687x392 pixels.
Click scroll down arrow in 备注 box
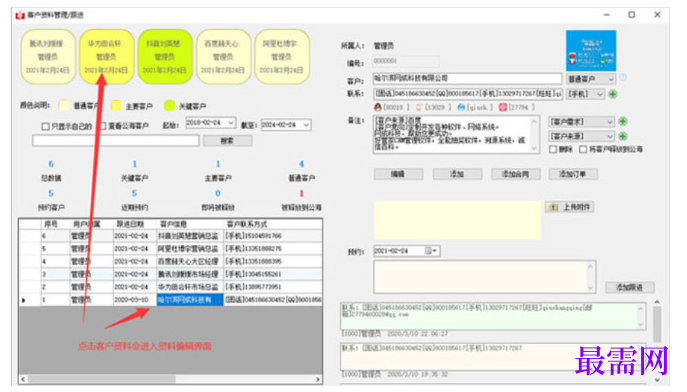click(534, 149)
